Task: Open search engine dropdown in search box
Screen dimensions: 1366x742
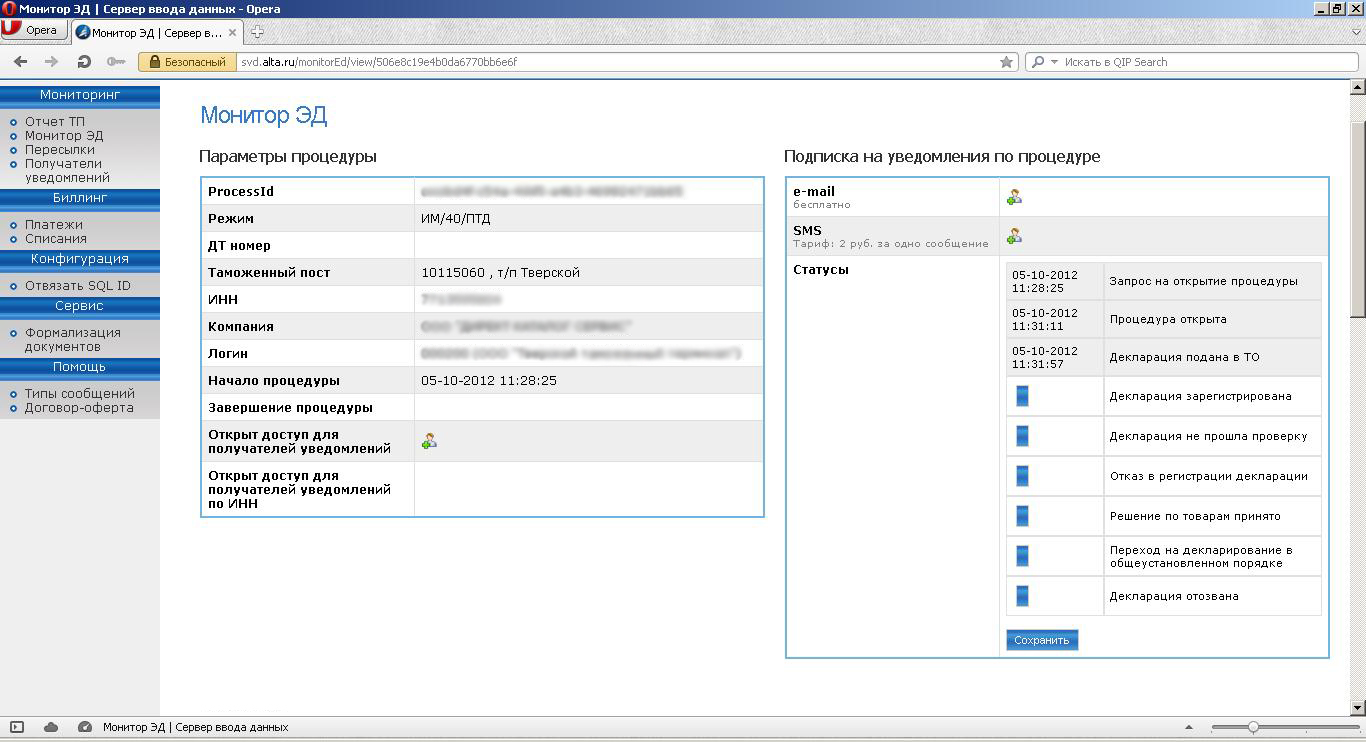Action: click(1044, 62)
